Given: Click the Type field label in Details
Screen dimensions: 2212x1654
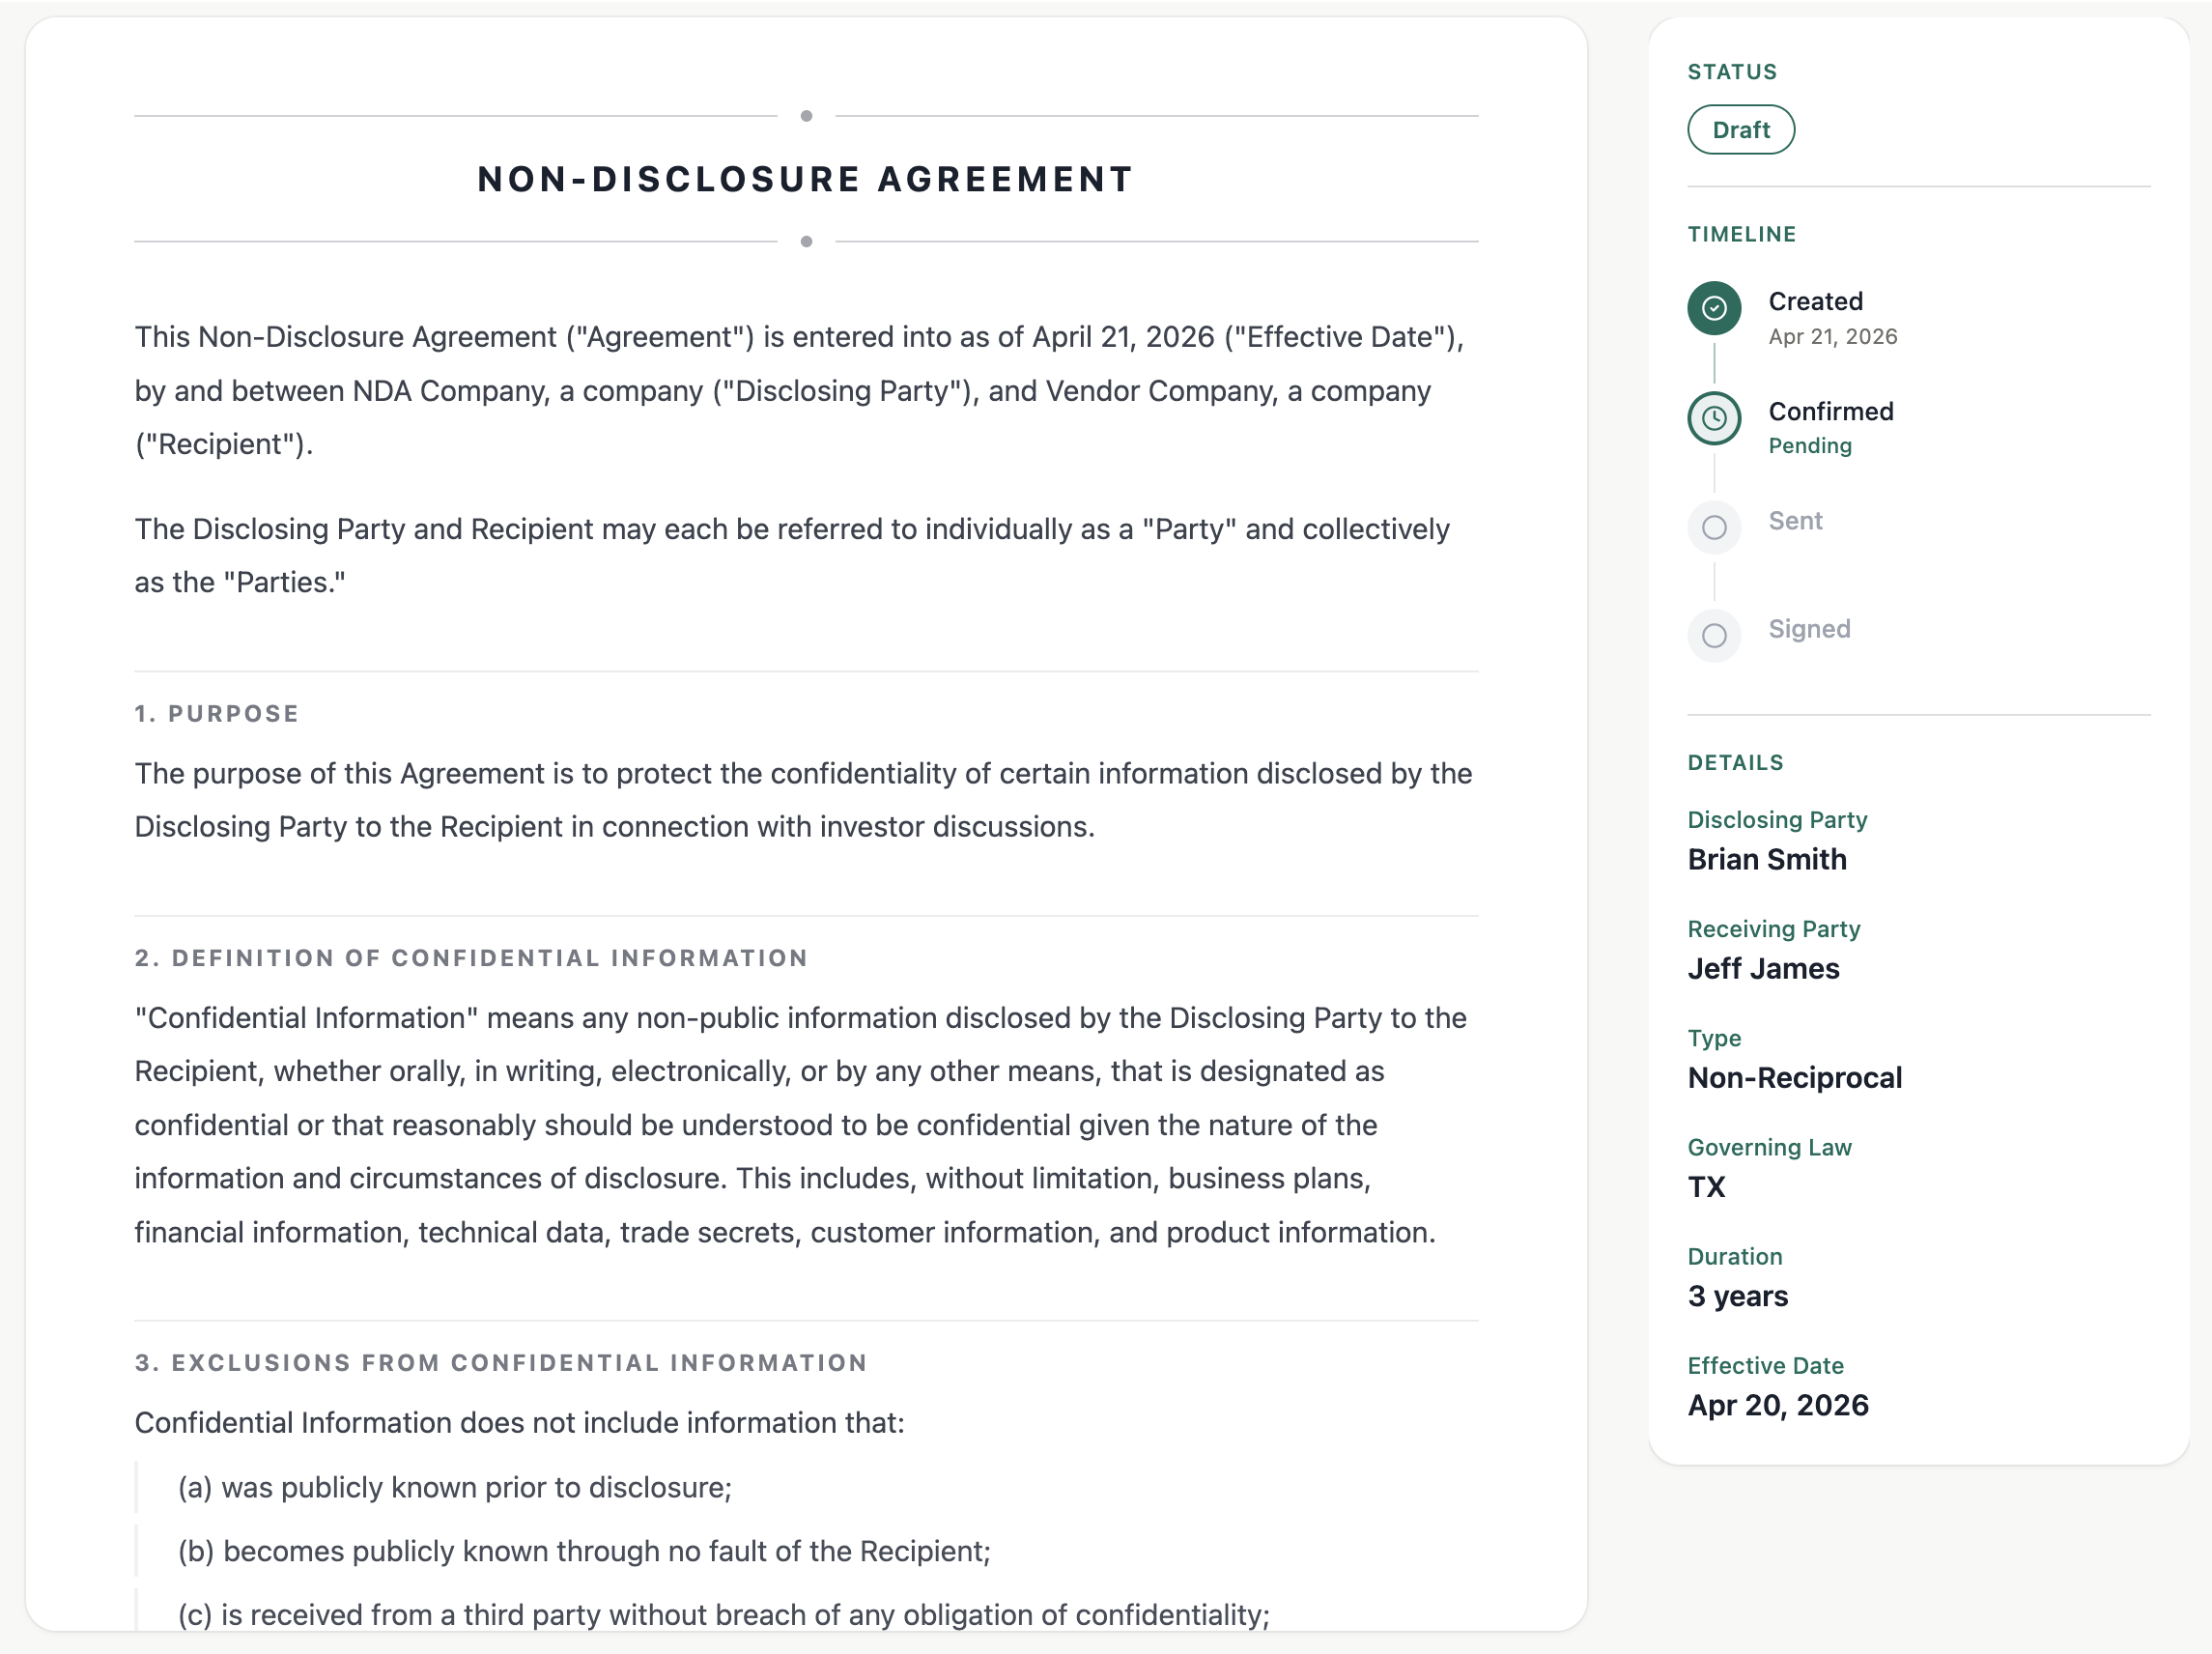Looking at the screenshot, I should coord(1714,1039).
